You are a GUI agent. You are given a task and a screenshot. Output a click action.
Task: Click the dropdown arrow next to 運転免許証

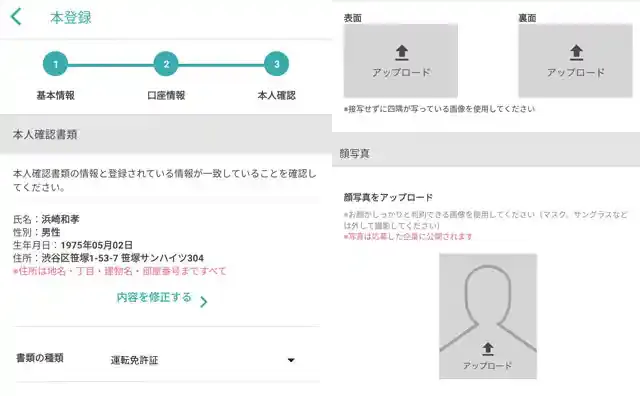(291, 360)
